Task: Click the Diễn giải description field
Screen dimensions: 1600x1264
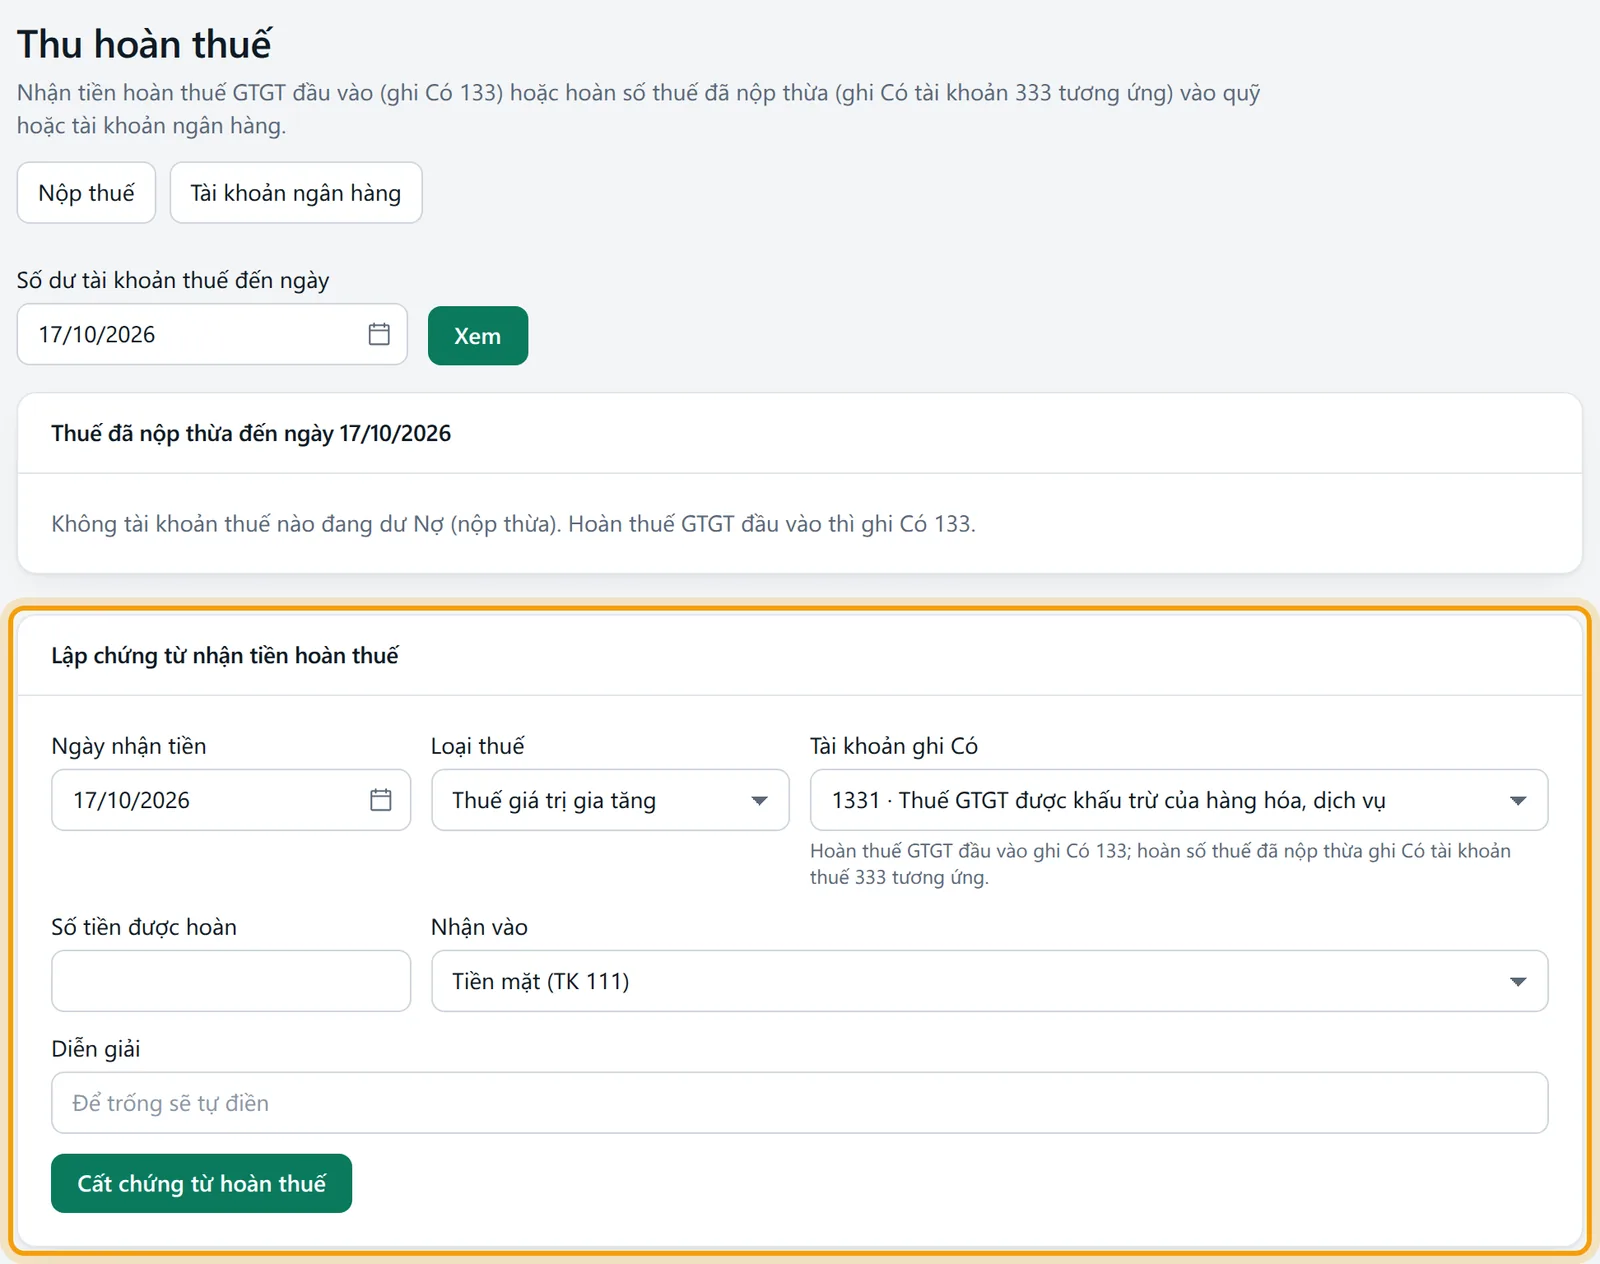Action: [x=800, y=1103]
